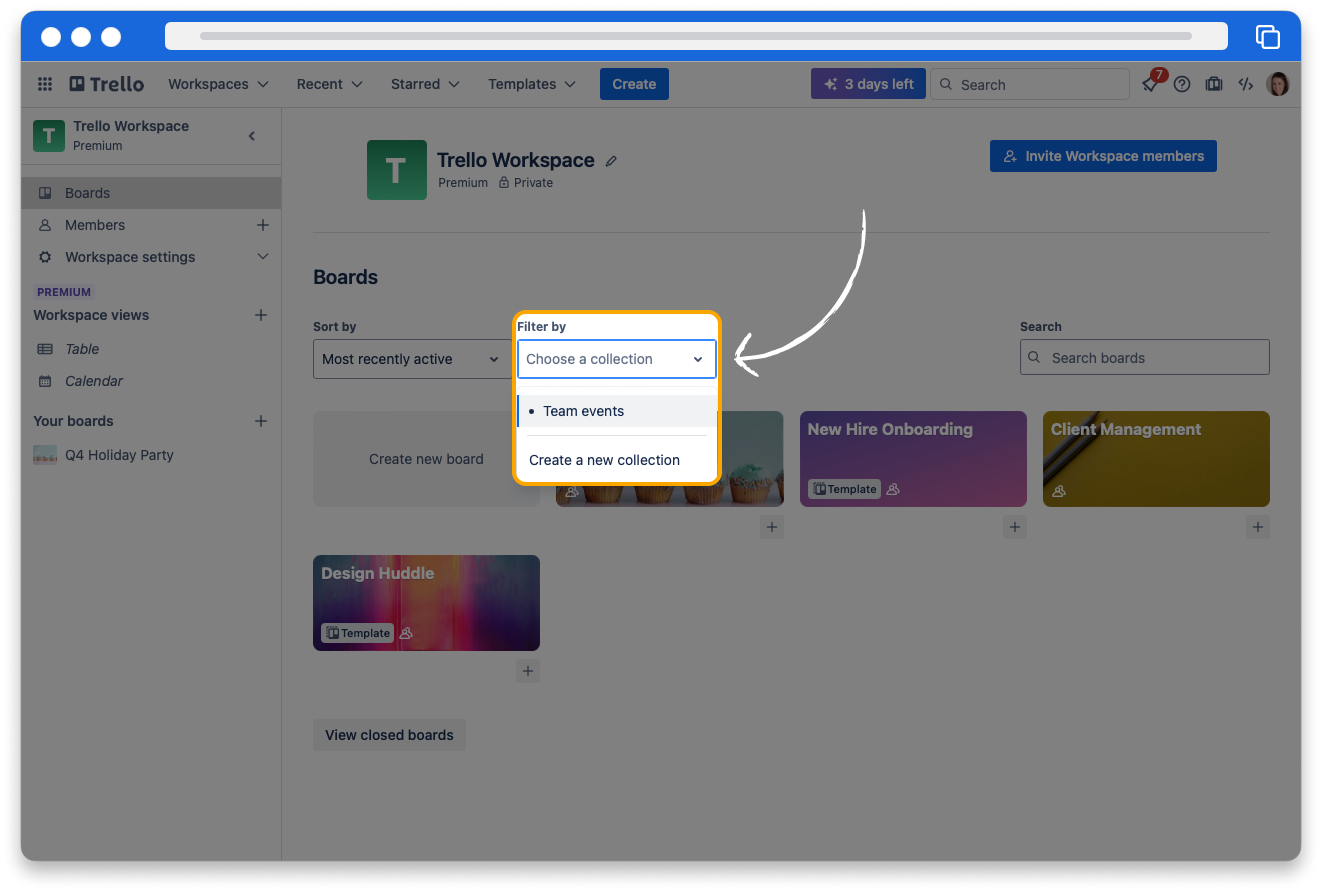Click View closed boards button
Image resolution: width=1322 pixels, height=892 pixels.
[389, 735]
